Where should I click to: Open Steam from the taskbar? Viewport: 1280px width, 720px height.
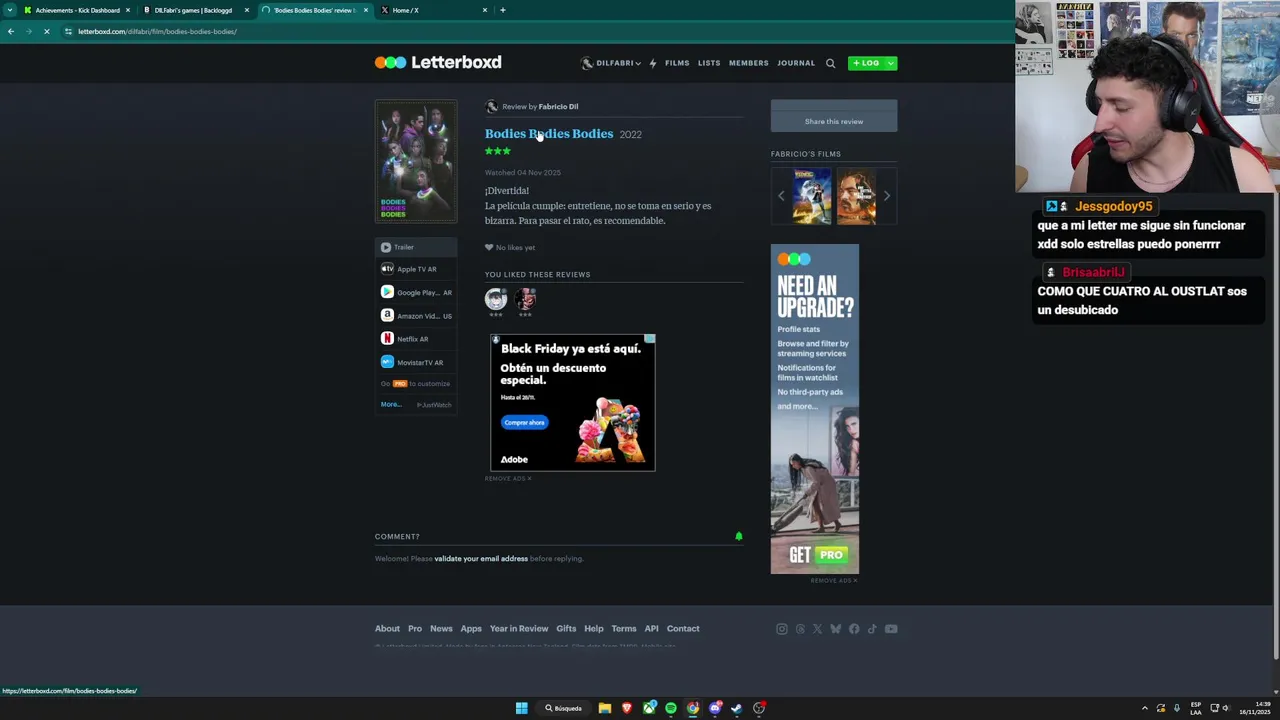tap(737, 708)
